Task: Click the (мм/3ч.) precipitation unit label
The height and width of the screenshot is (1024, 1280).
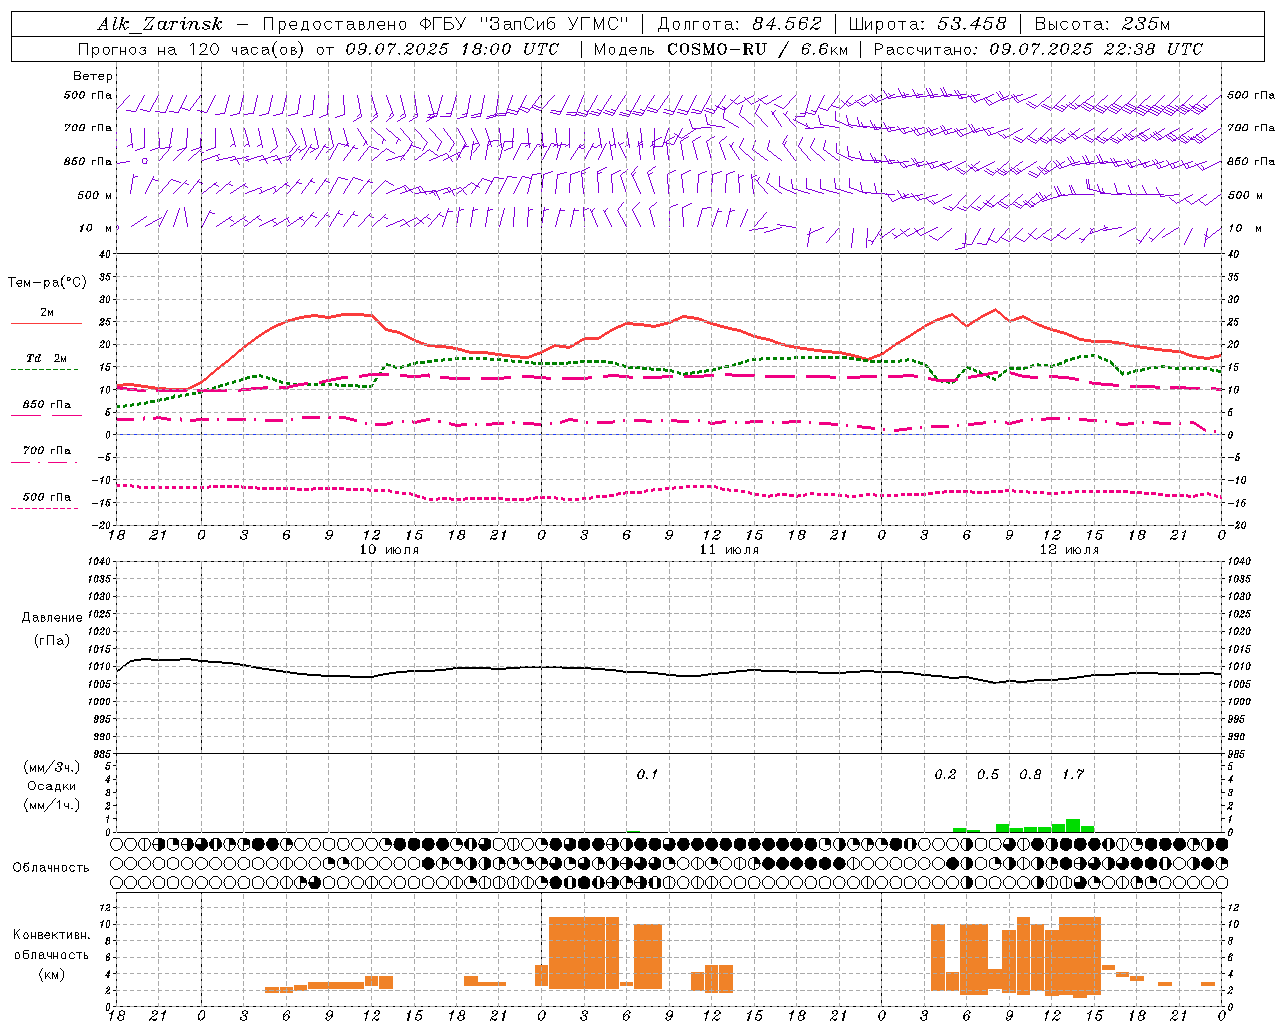Action: point(52,767)
